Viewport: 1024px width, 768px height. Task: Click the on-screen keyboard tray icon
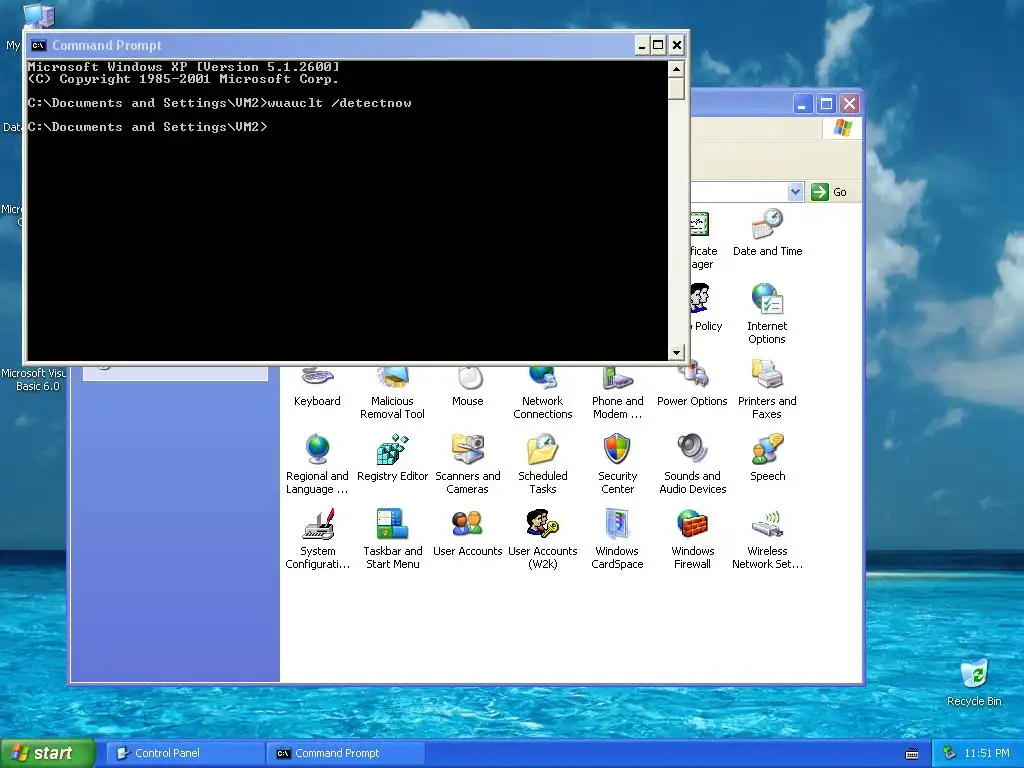tap(912, 754)
